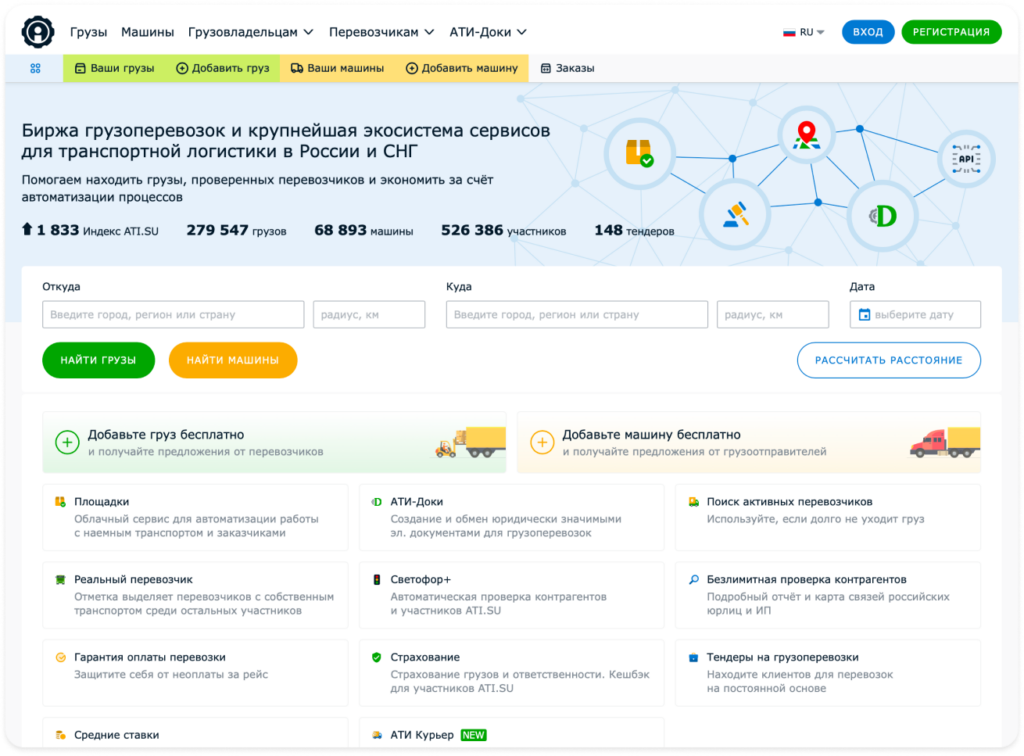Viewport: 1024px width, 756px height.
Task: Click the РЕГИСТРАЦИЯ button
Action: click(x=951, y=31)
